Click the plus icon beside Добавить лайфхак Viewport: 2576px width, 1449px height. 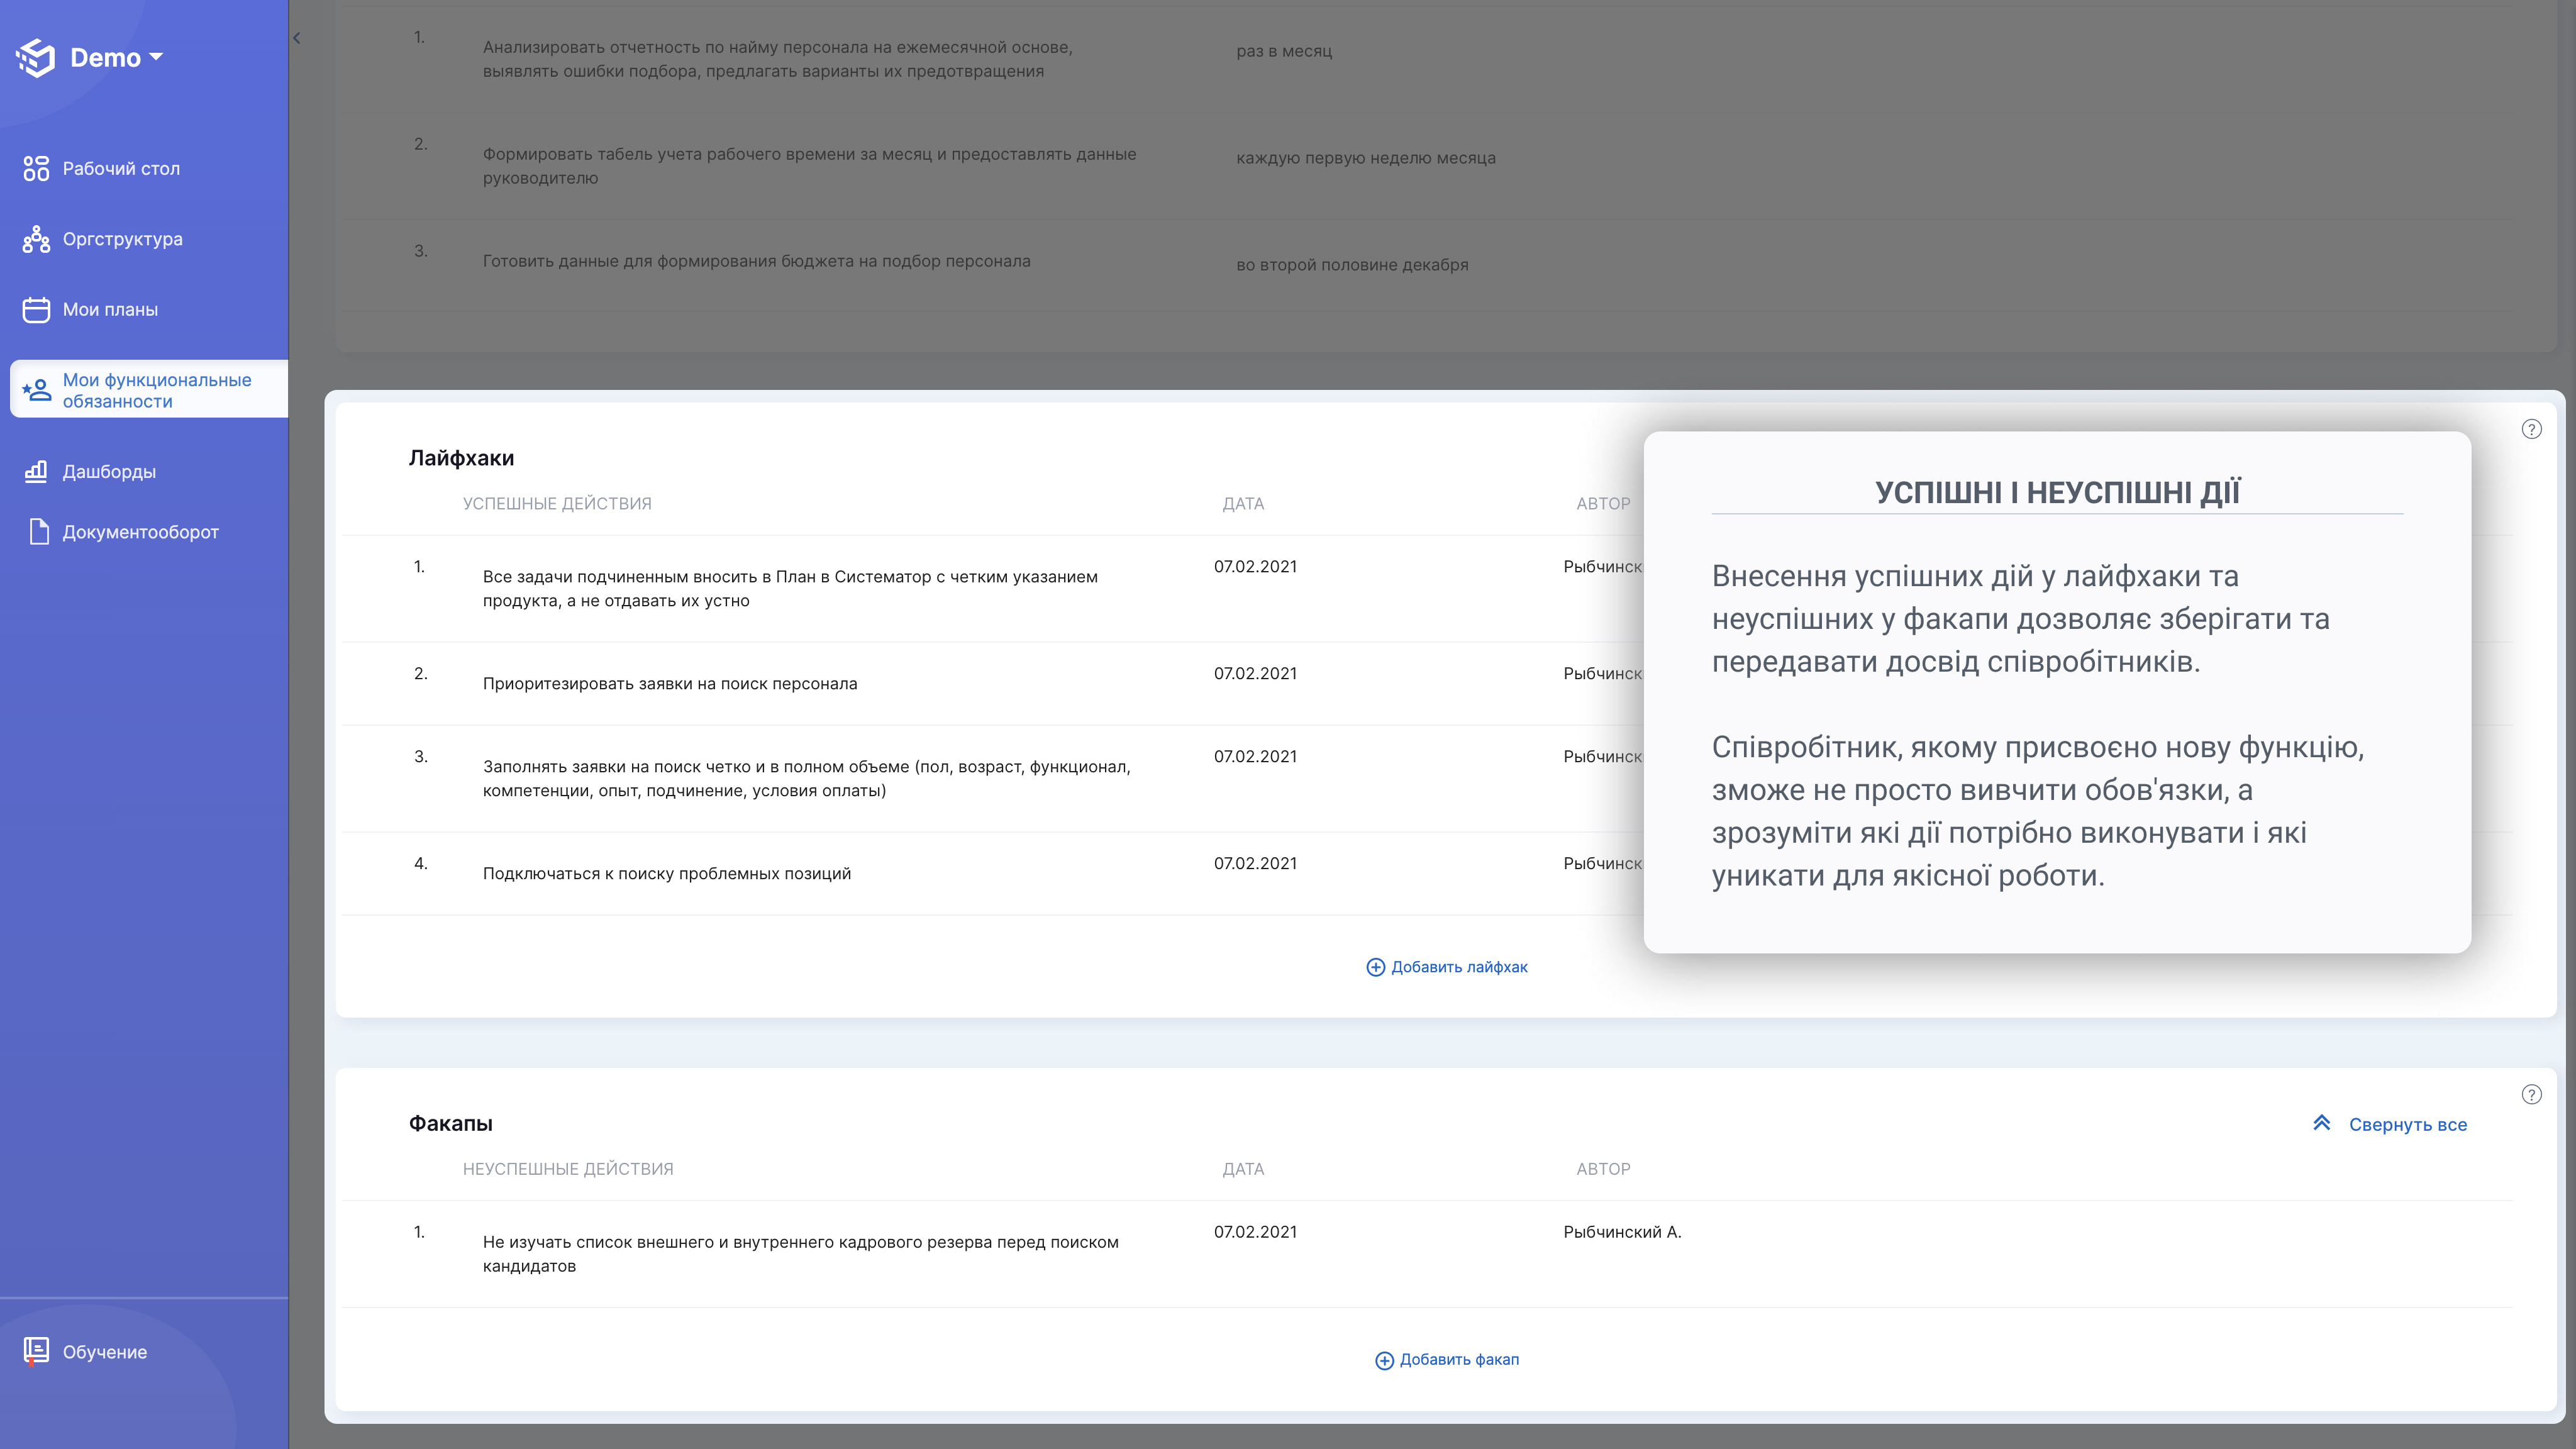pos(1376,967)
